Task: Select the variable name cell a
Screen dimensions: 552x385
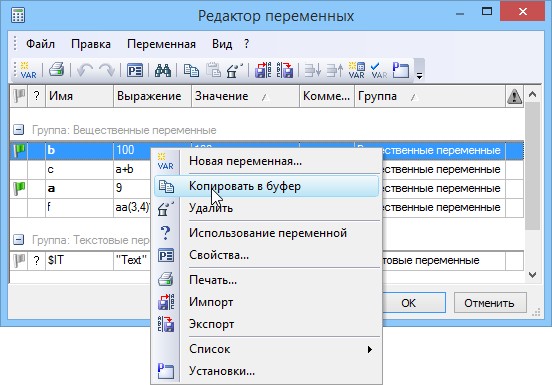Action: click(80, 188)
